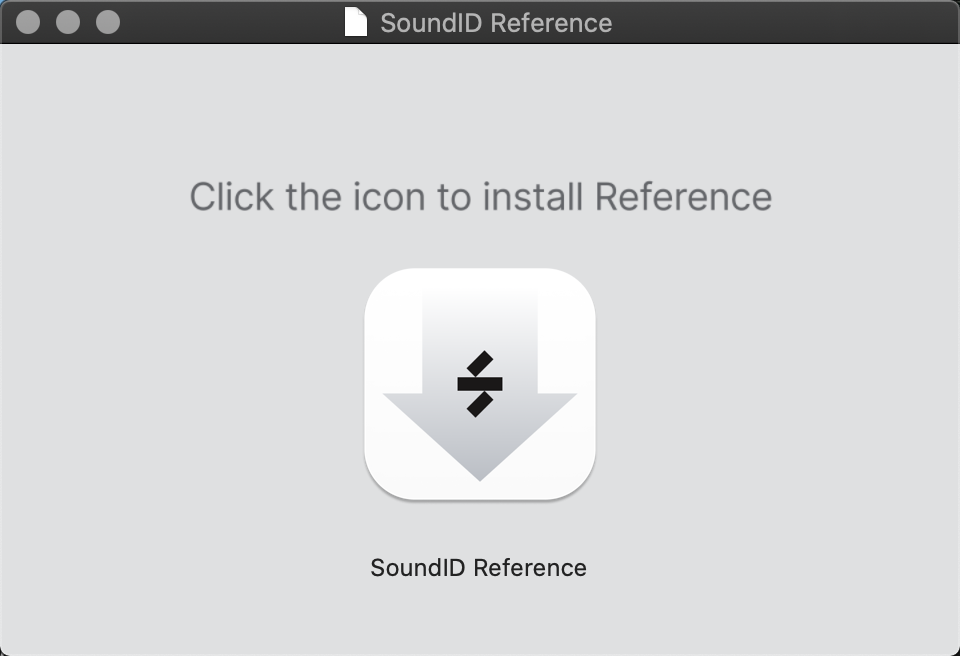Launch the SoundID Reference installer icon
This screenshot has height=656, width=960.
(480, 384)
